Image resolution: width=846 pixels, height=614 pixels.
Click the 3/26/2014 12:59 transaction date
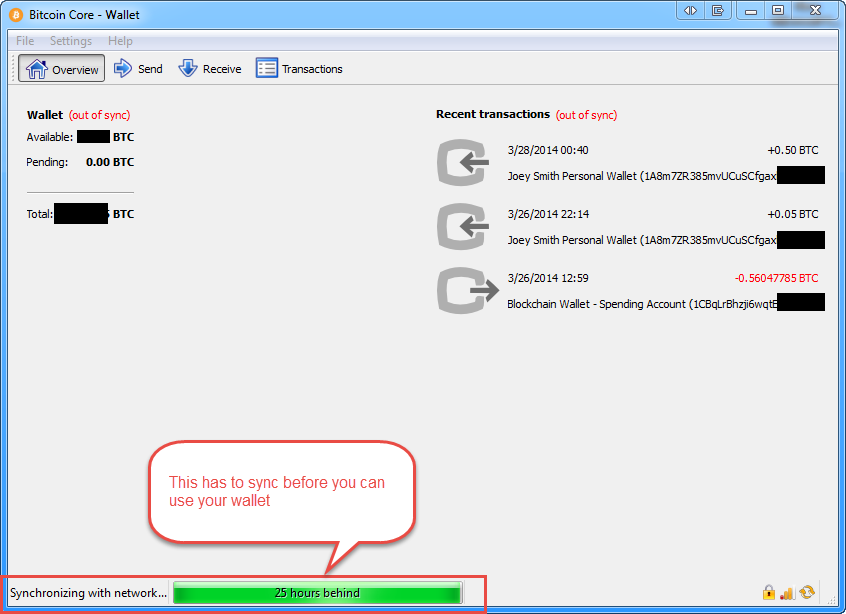pyautogui.click(x=548, y=278)
